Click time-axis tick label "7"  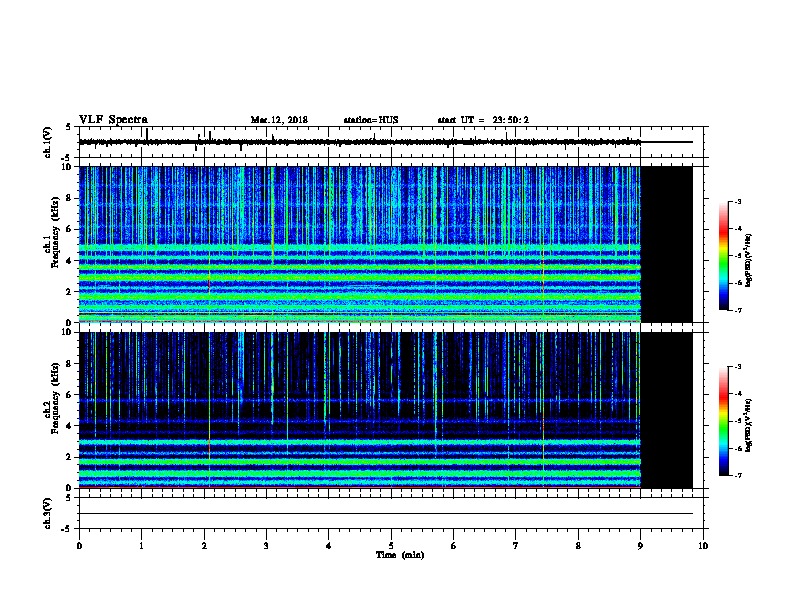pos(516,546)
